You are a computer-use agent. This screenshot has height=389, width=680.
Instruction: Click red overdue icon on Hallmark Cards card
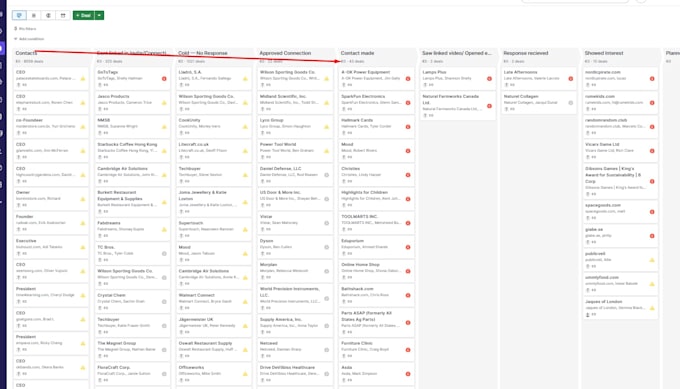click(x=408, y=127)
